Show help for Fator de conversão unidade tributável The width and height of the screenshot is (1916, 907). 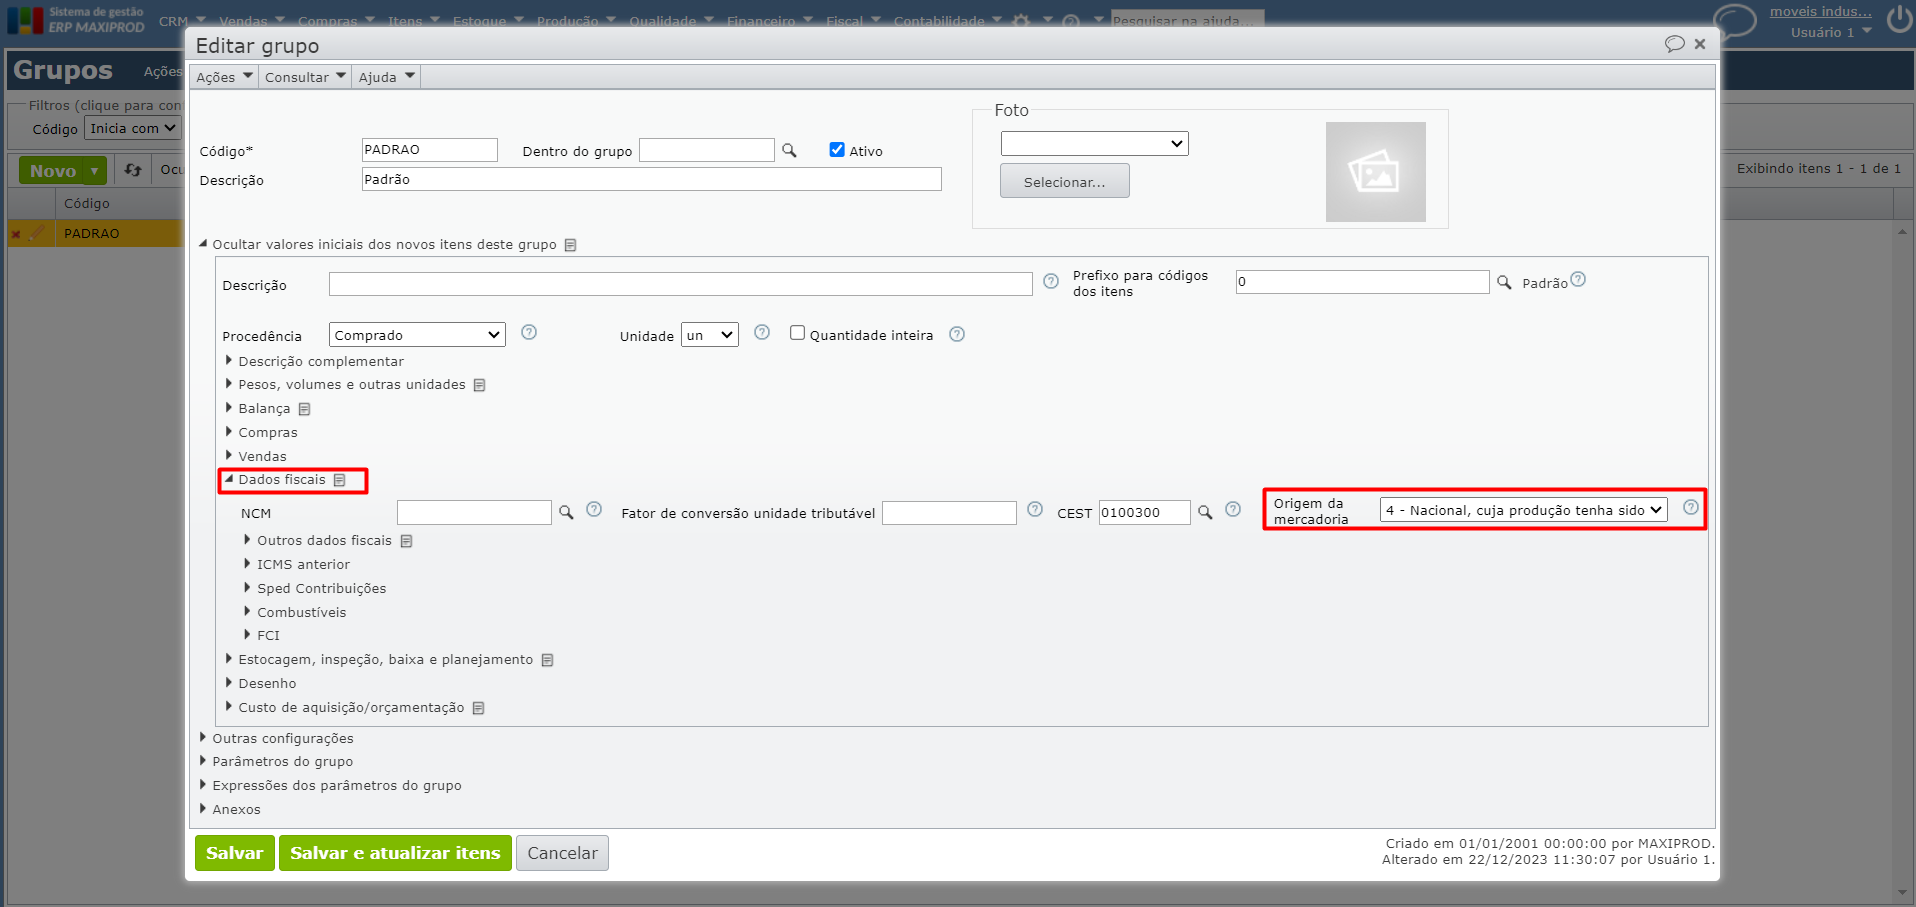[x=1035, y=509]
